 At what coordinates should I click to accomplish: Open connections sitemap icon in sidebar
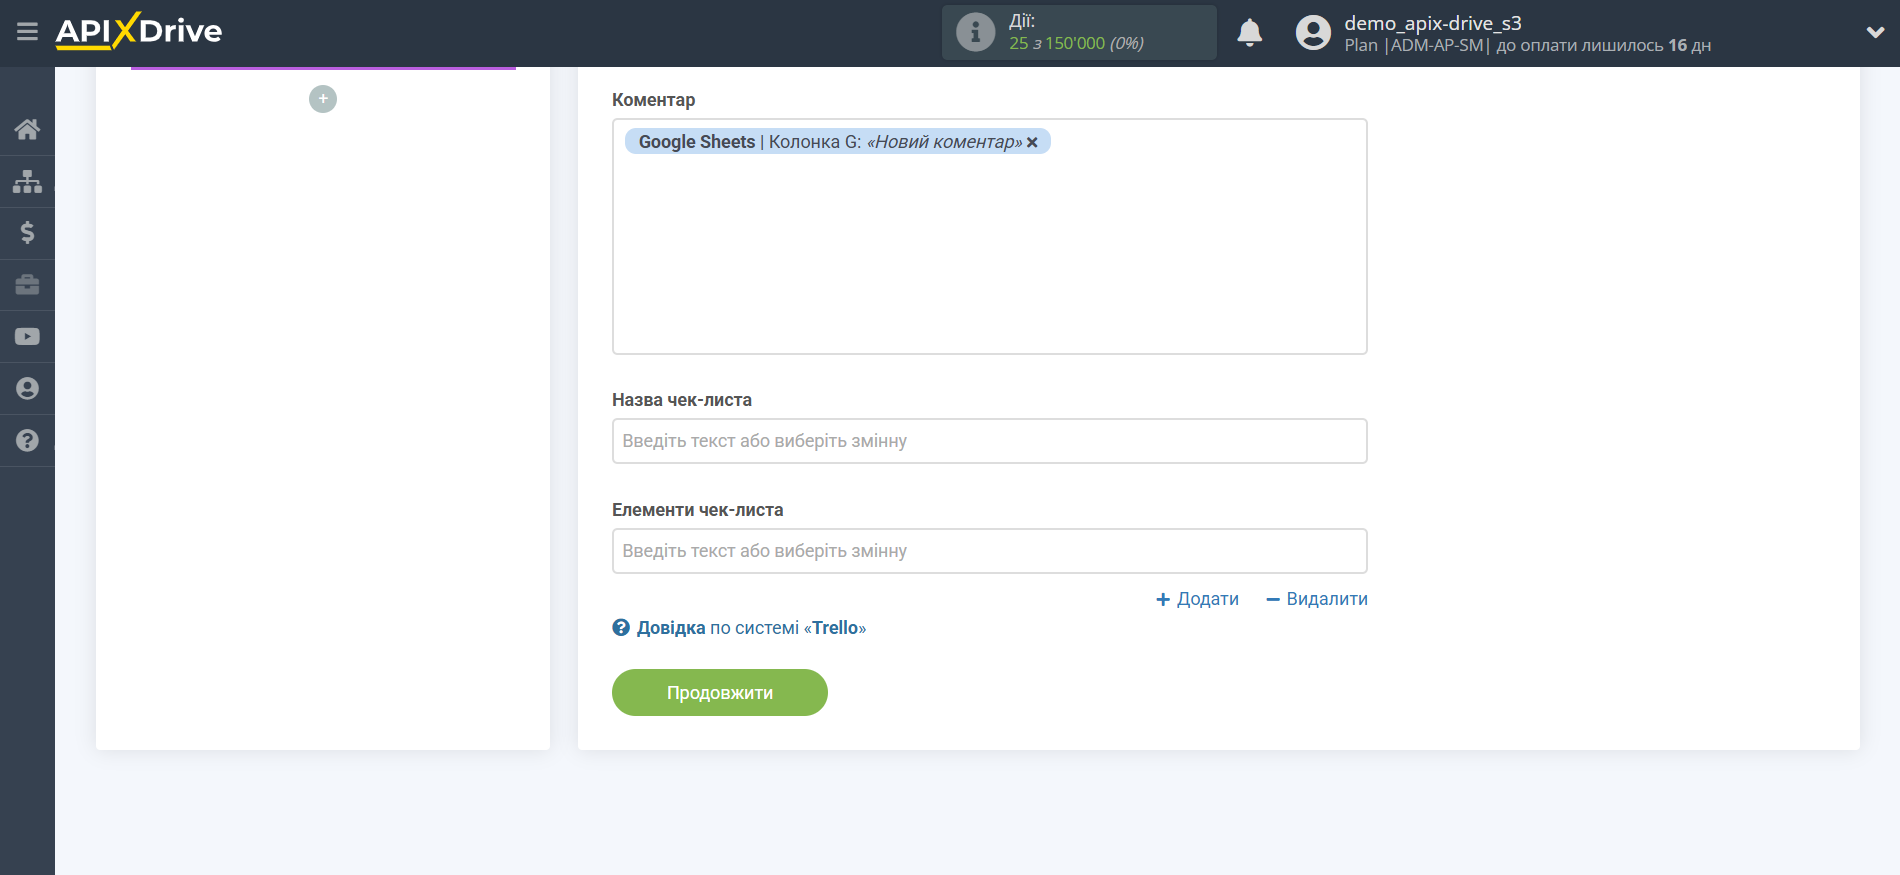27,181
